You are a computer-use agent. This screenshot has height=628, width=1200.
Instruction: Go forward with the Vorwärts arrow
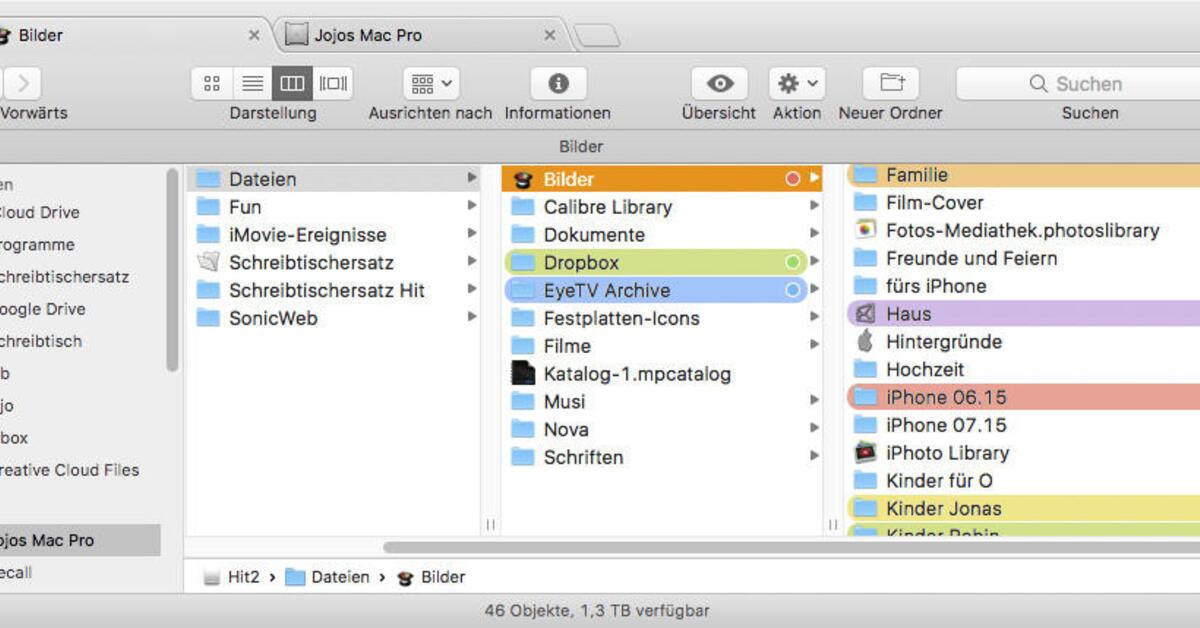click(23, 84)
